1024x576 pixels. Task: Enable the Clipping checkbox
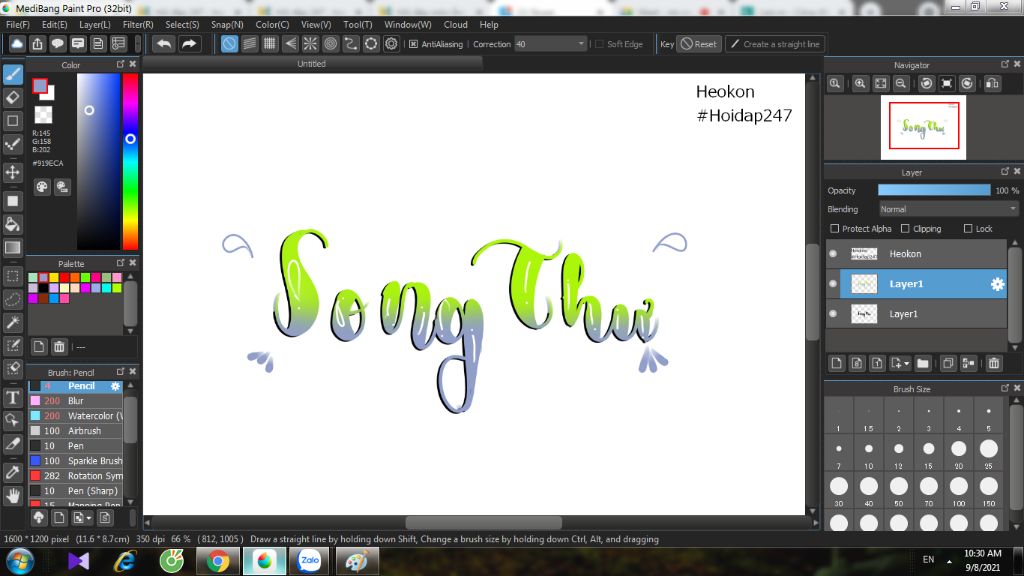coord(905,229)
